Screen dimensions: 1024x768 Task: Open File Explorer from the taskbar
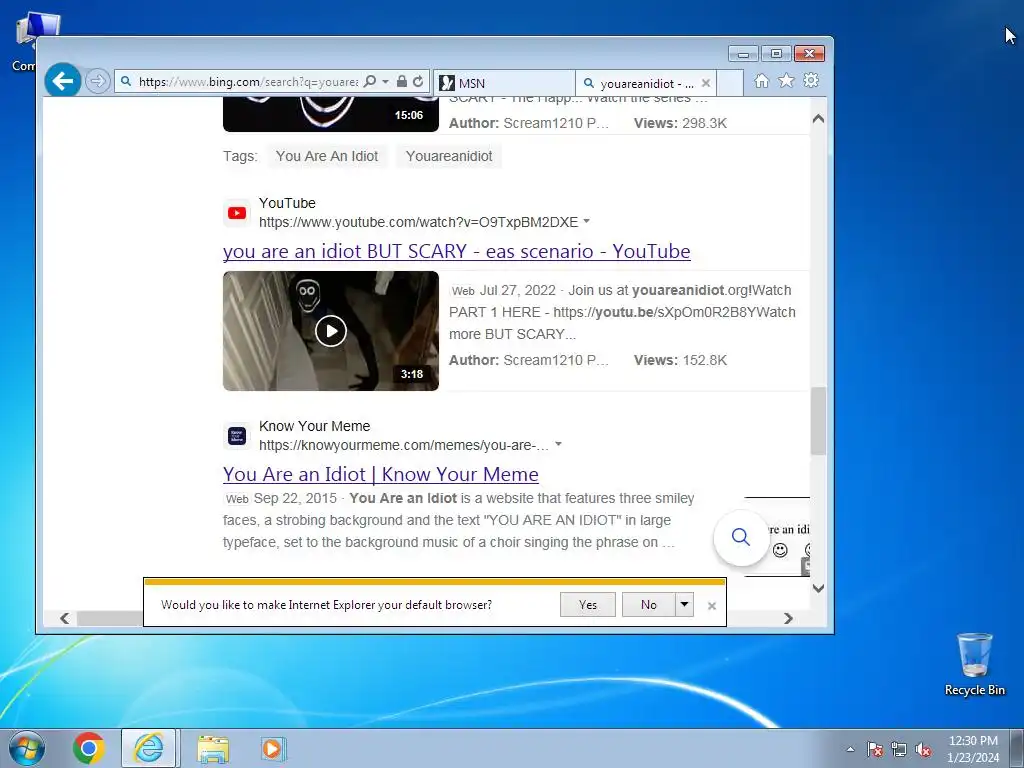(213, 748)
